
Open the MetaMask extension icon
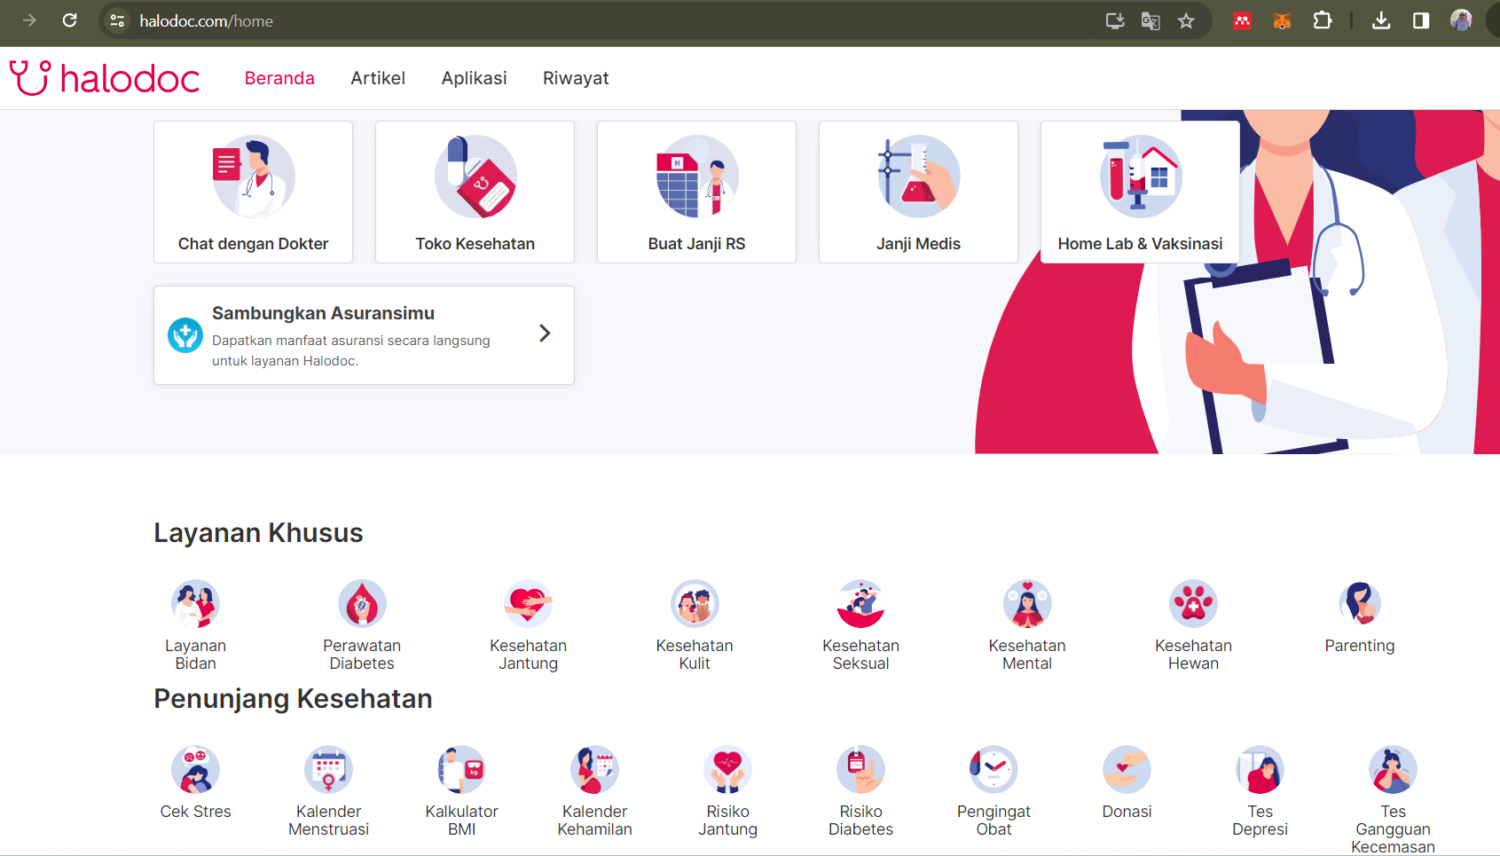tap(1282, 20)
